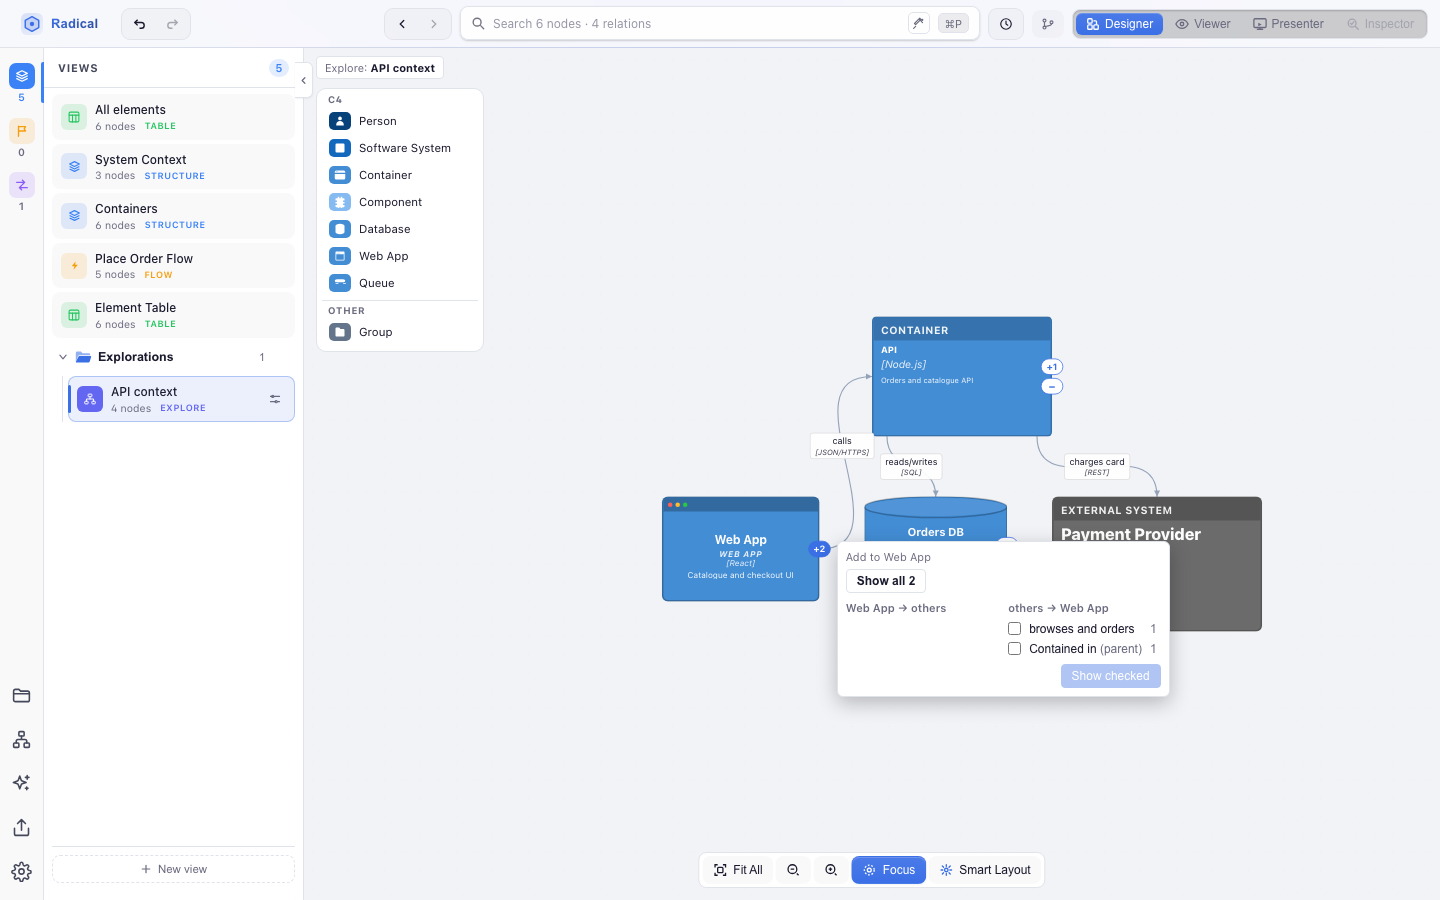Collapse the Explorations folder
This screenshot has width=1440, height=900.
tap(63, 357)
